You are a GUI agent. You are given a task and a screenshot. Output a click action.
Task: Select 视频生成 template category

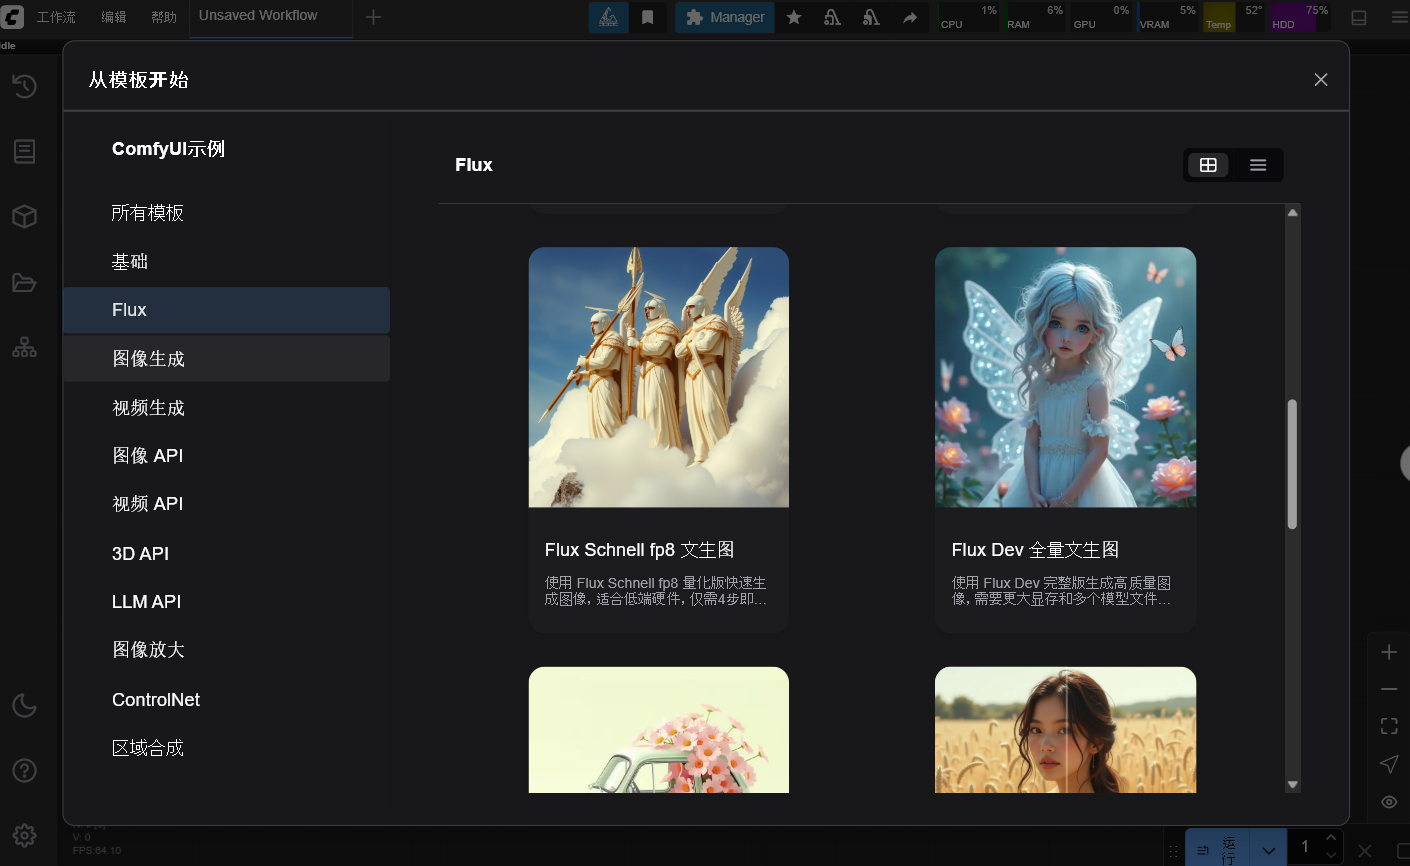226,407
